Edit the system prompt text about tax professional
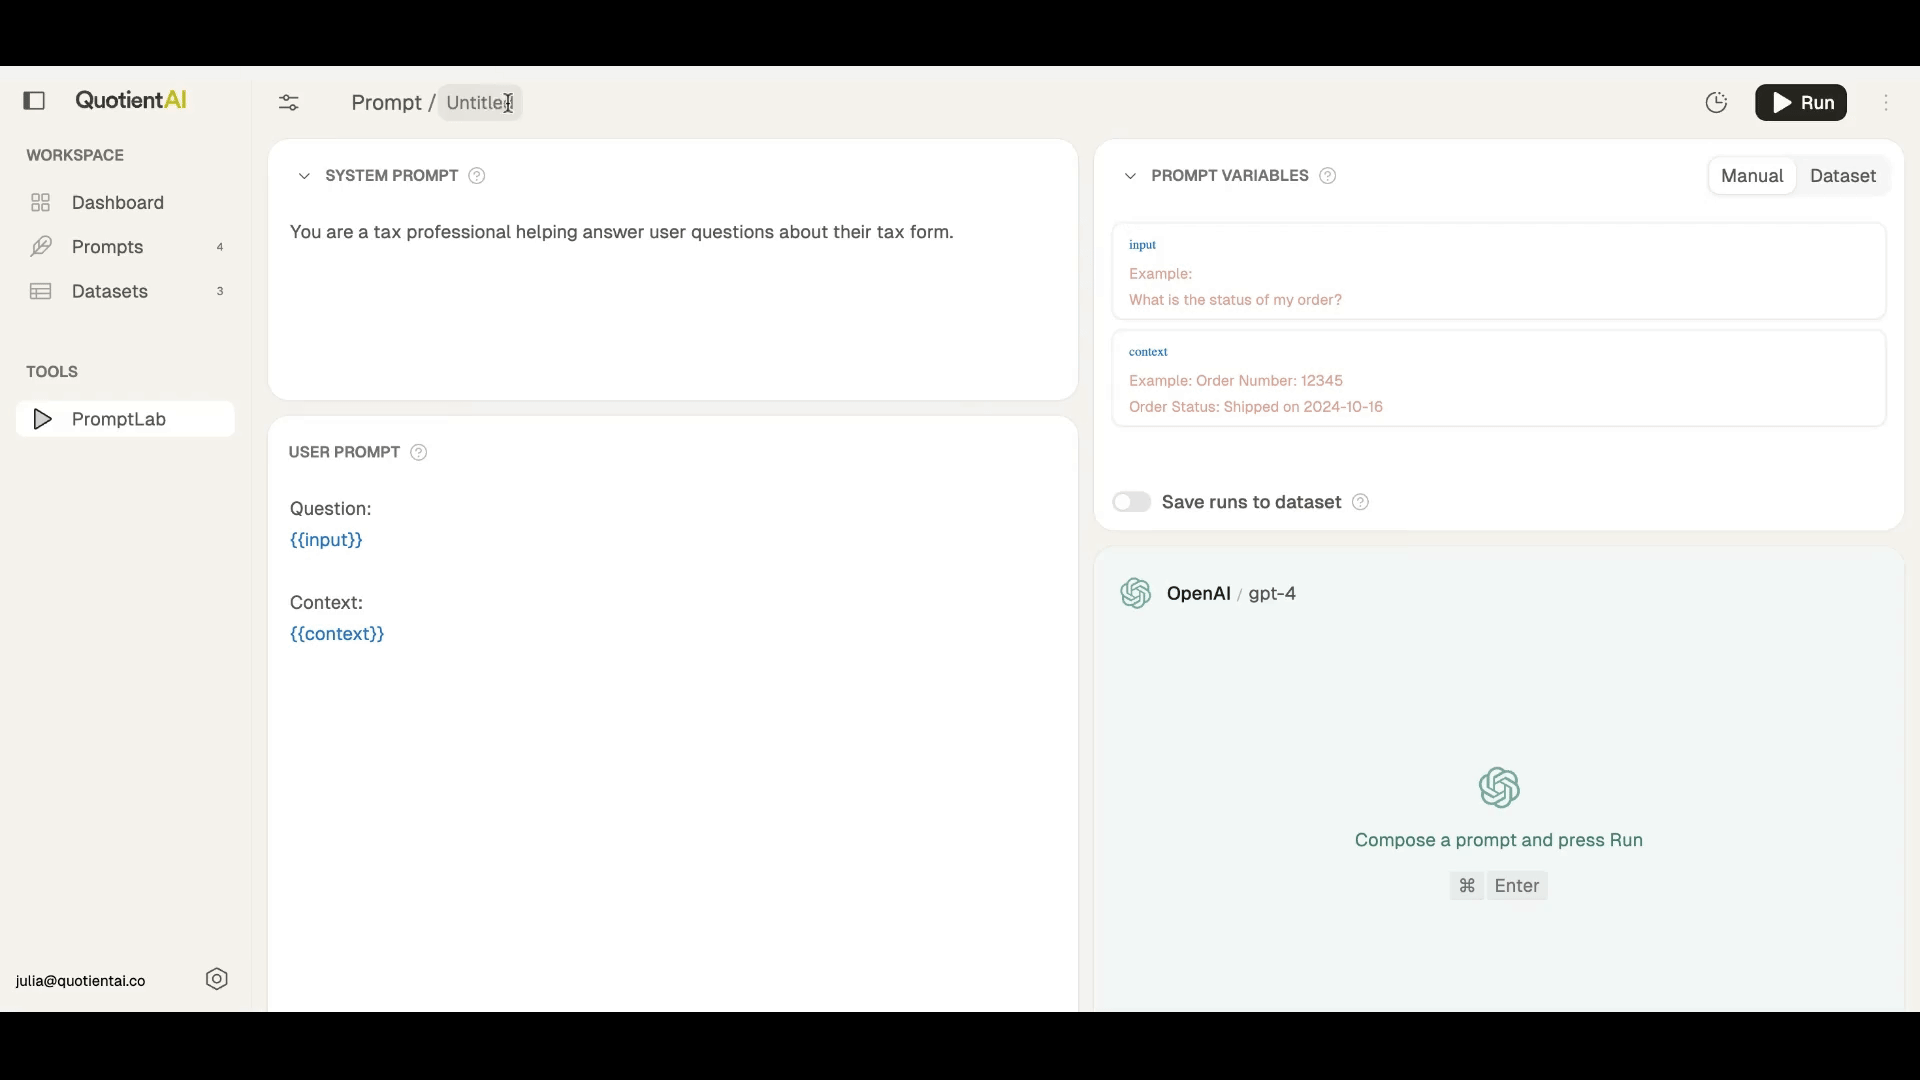The image size is (1920, 1080). coord(622,233)
